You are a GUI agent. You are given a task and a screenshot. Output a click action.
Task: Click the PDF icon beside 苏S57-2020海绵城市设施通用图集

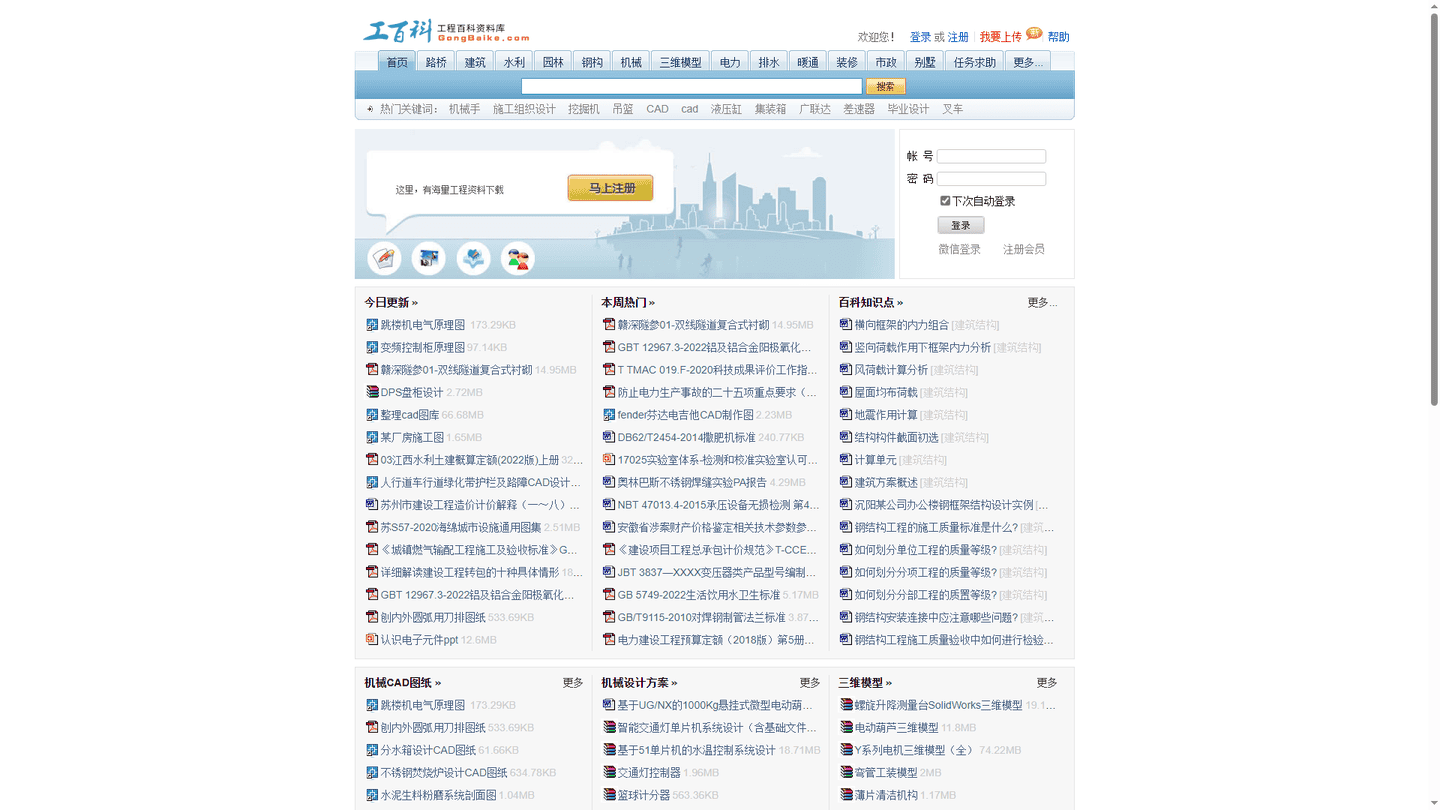pos(372,527)
